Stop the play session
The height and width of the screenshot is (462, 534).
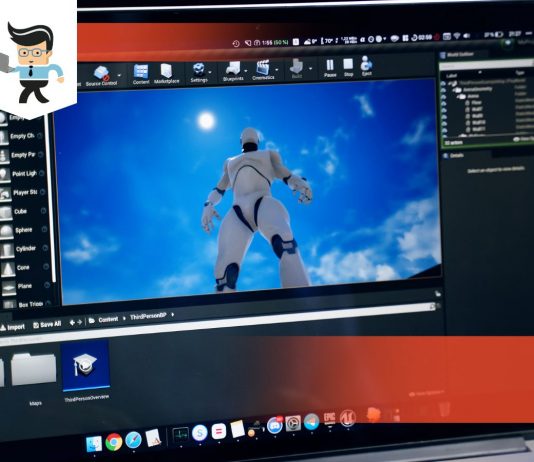click(348, 67)
